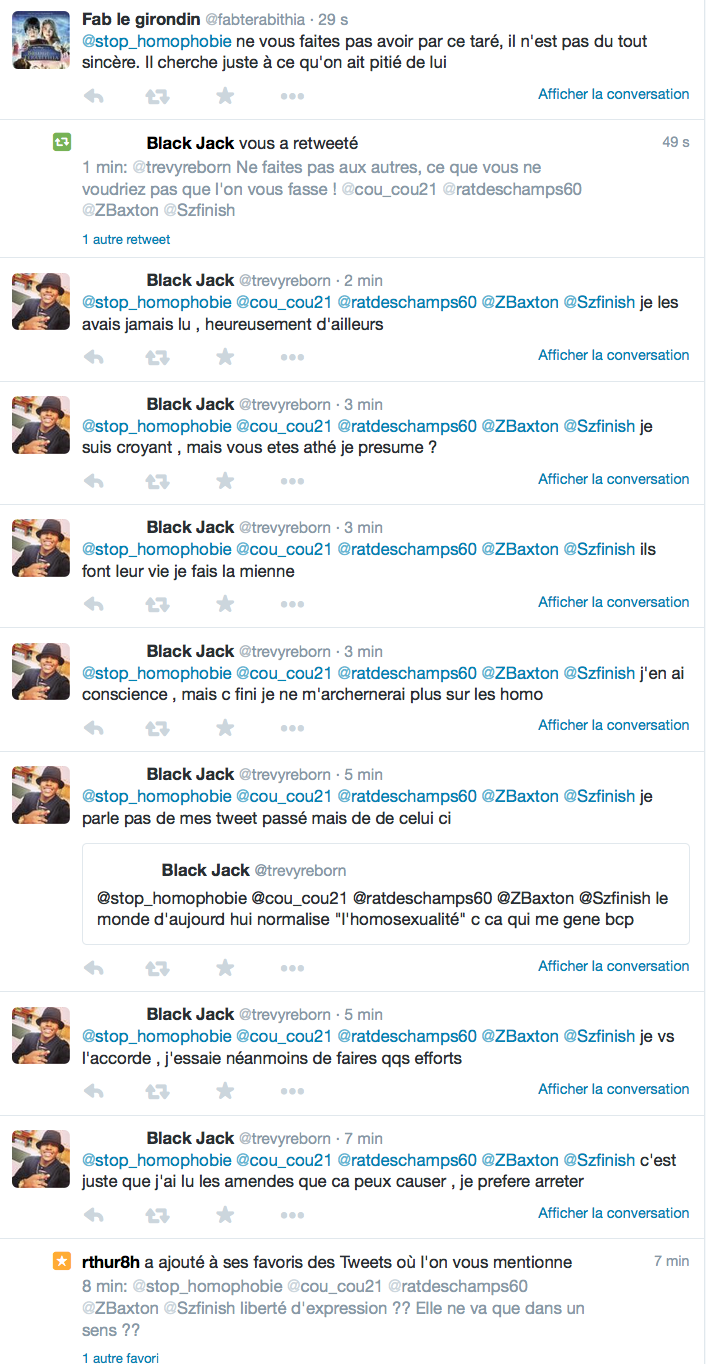Image resolution: width=706 pixels, height=1364 pixels.
Task: Open more menu on 'qqs efforts' tweet
Action: 292,1091
